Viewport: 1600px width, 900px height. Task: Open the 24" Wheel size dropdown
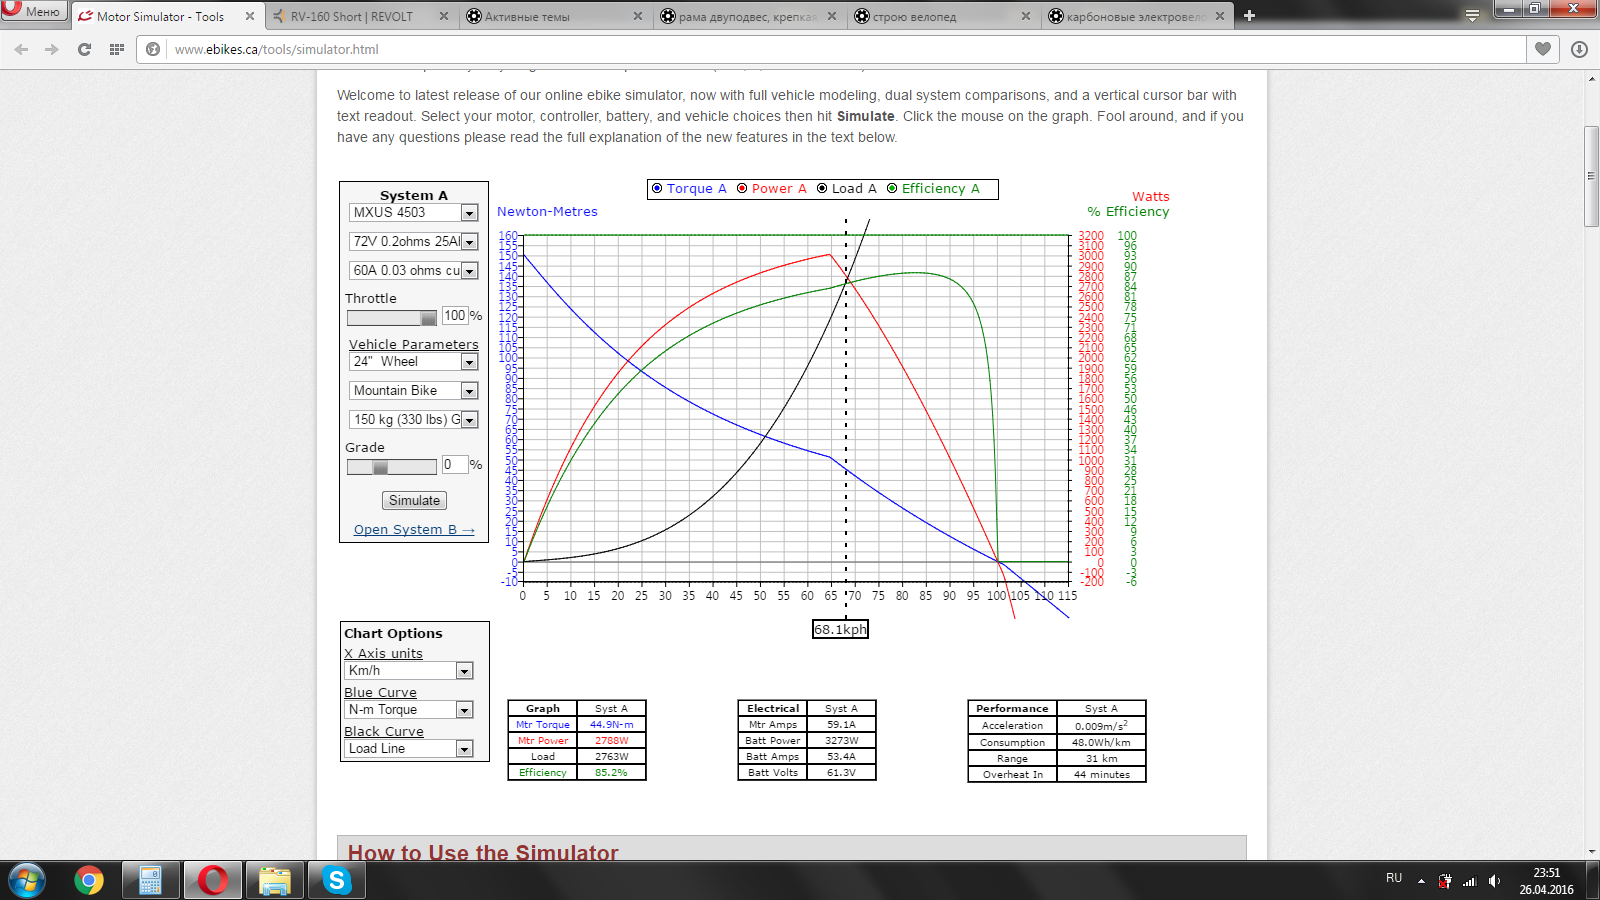tap(469, 362)
